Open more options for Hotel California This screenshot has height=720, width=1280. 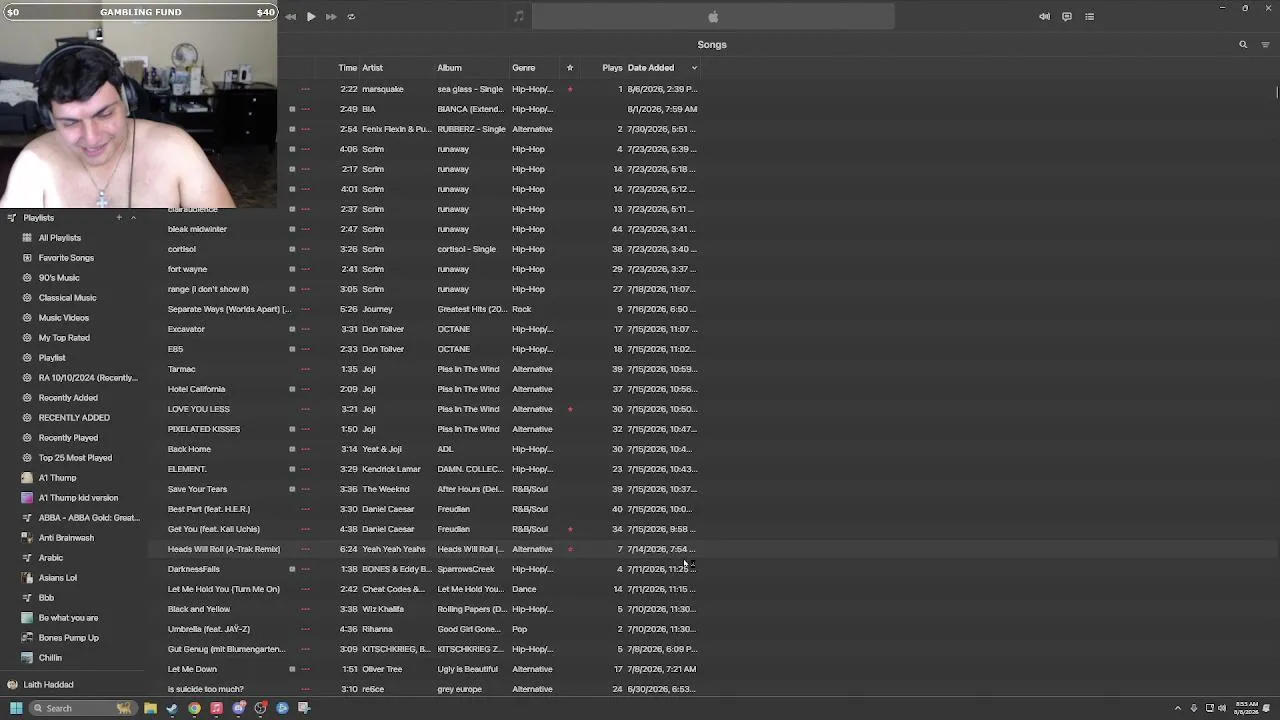(x=305, y=389)
